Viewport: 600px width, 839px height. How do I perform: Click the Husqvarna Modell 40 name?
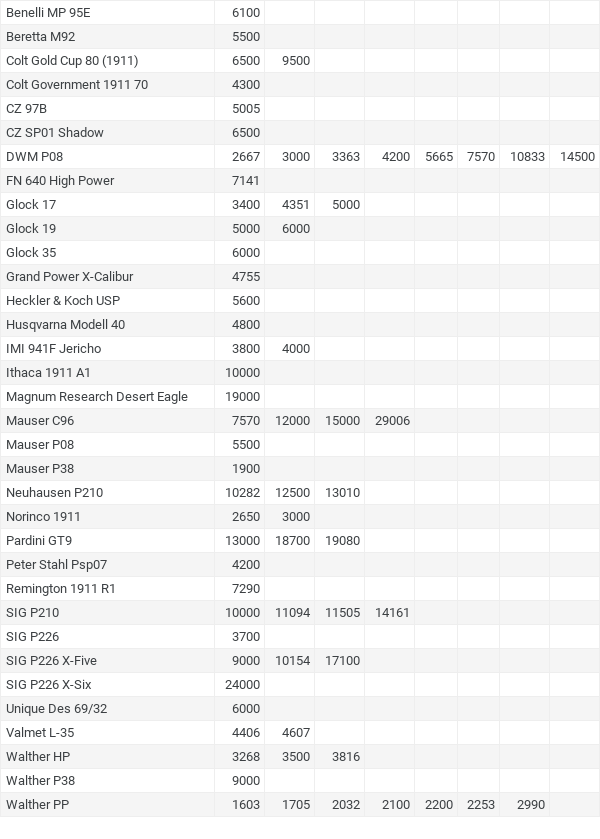point(66,325)
